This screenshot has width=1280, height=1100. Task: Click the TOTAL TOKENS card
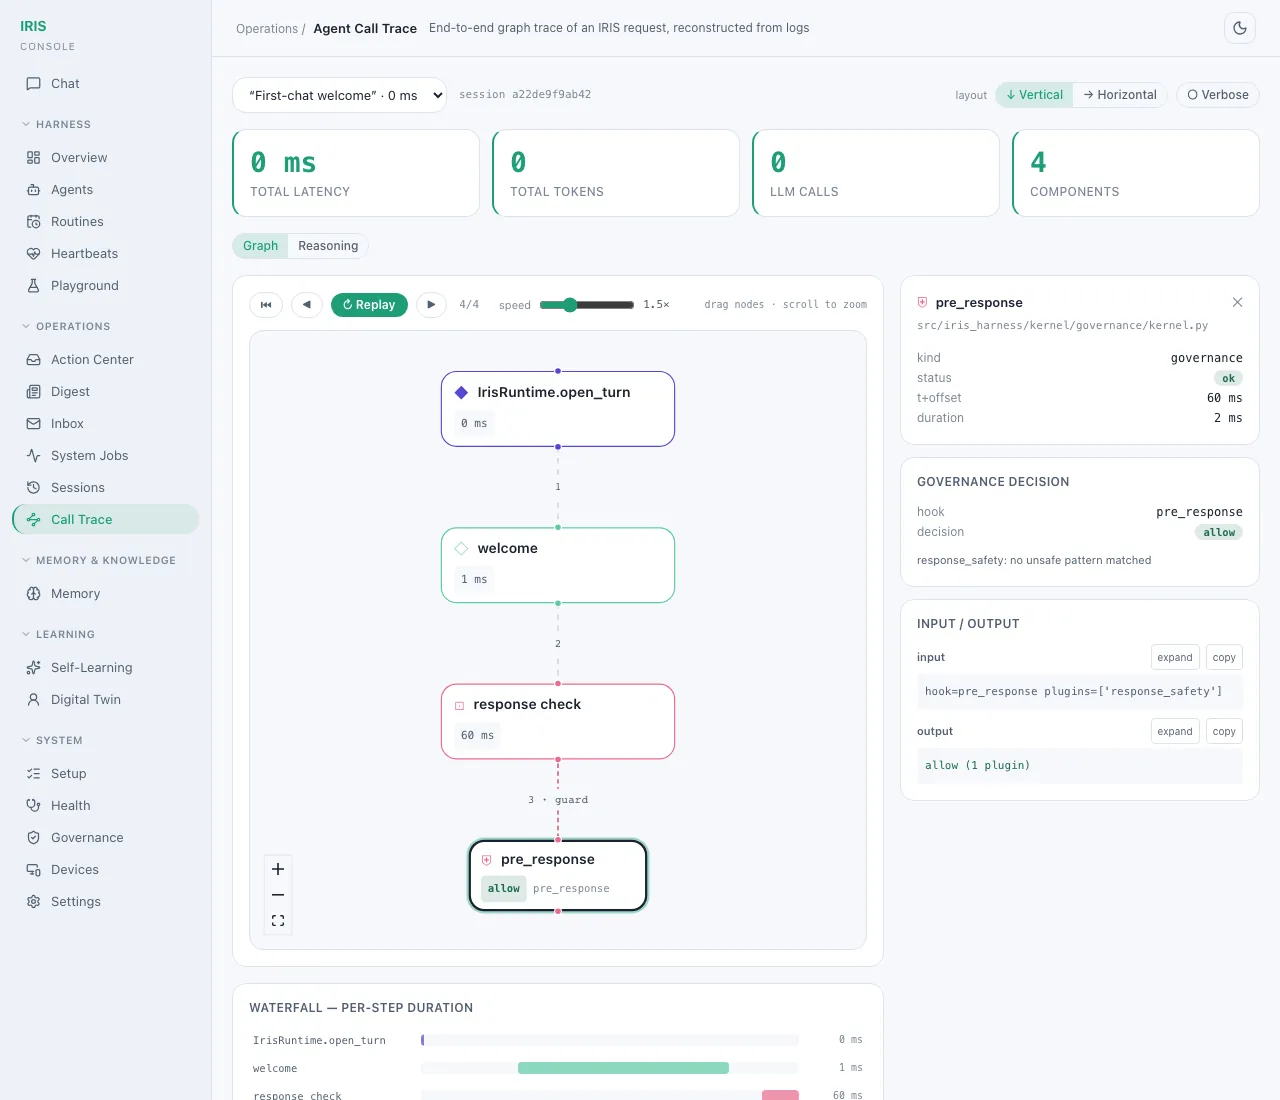tap(616, 173)
